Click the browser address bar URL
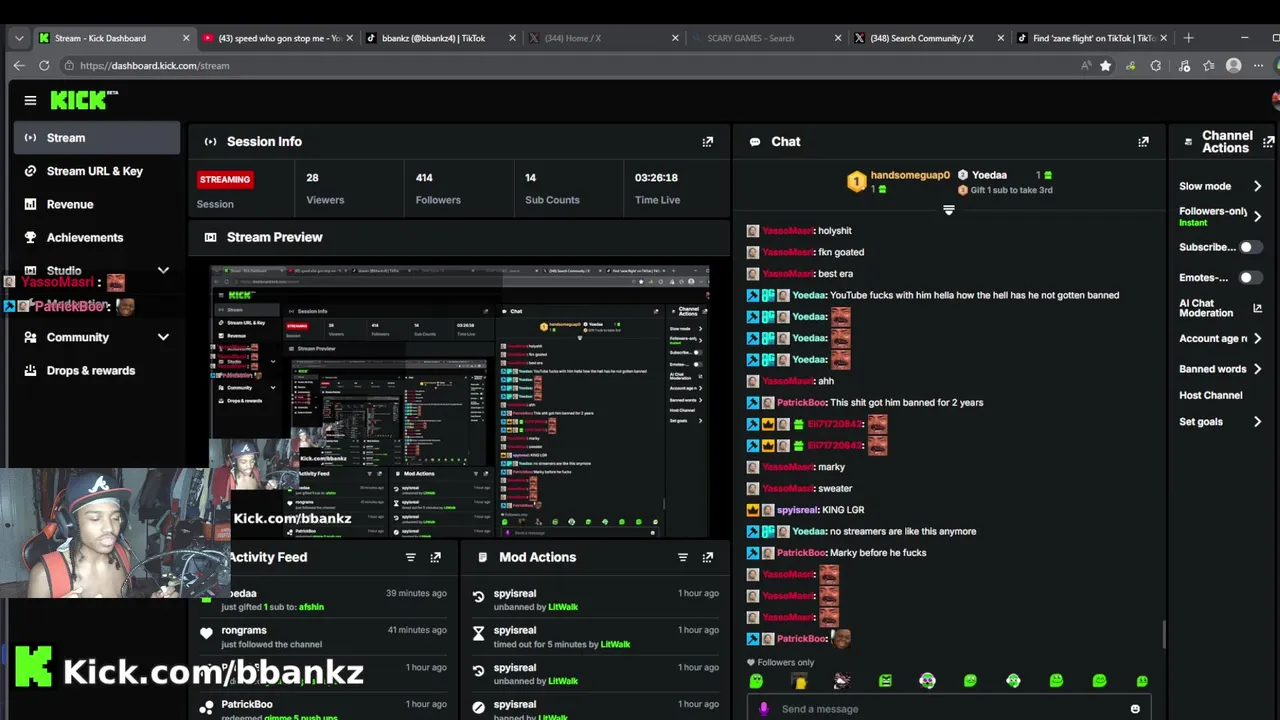1280x720 pixels. pyautogui.click(x=155, y=65)
